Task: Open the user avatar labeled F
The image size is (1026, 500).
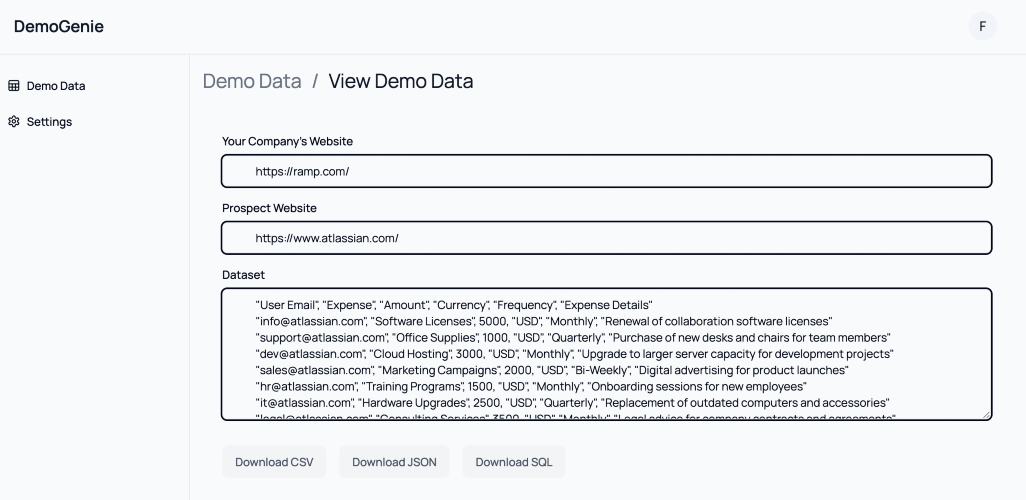Action: 982,26
